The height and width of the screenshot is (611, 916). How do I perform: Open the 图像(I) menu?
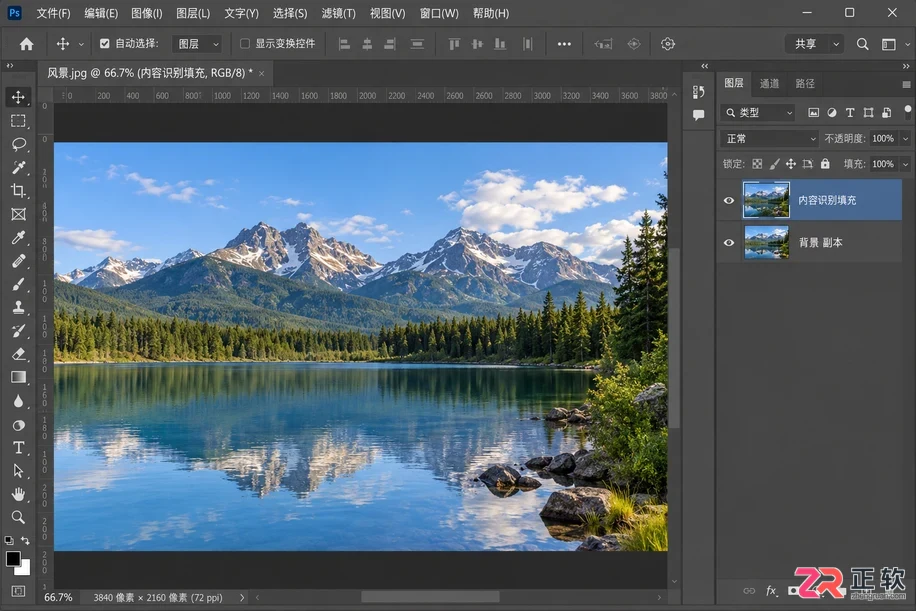[147, 13]
